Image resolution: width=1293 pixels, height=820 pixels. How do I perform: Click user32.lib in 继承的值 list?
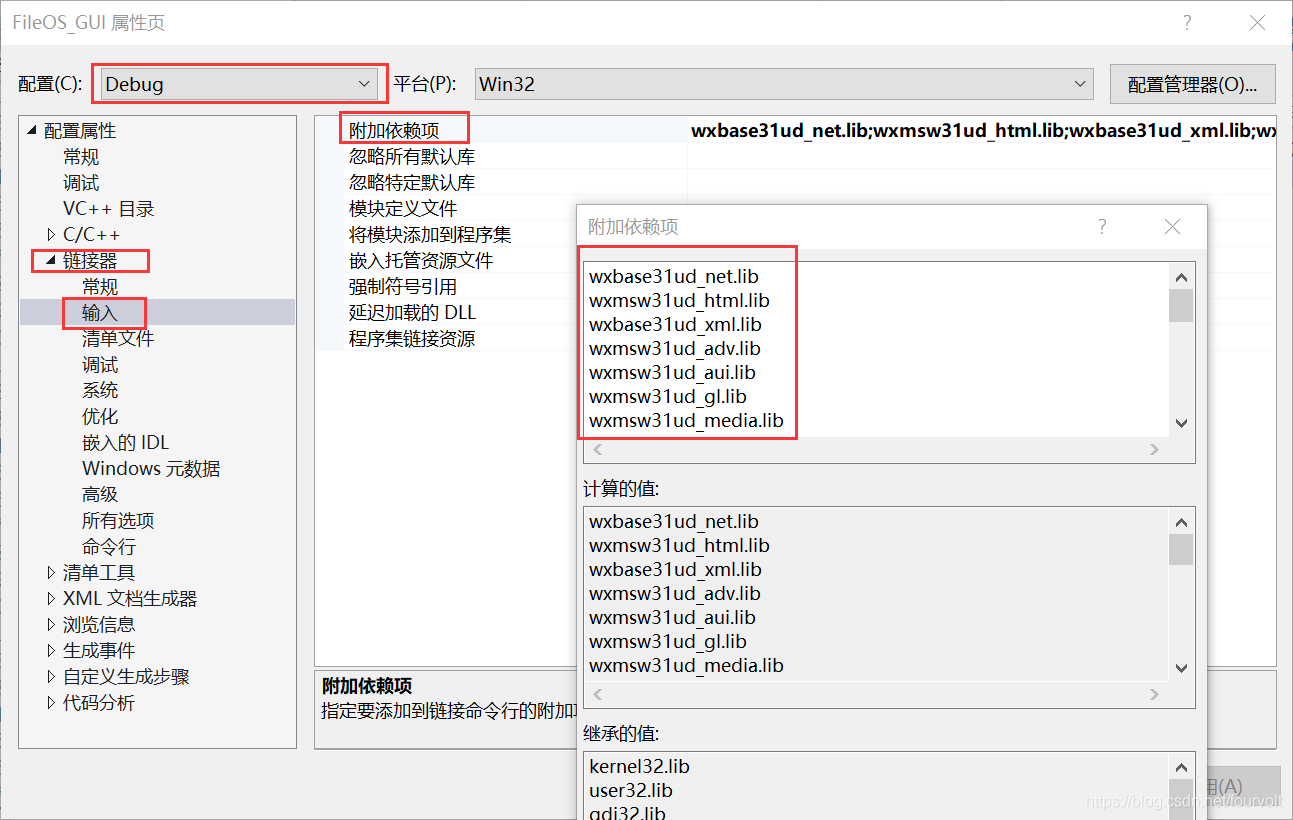tap(631, 790)
